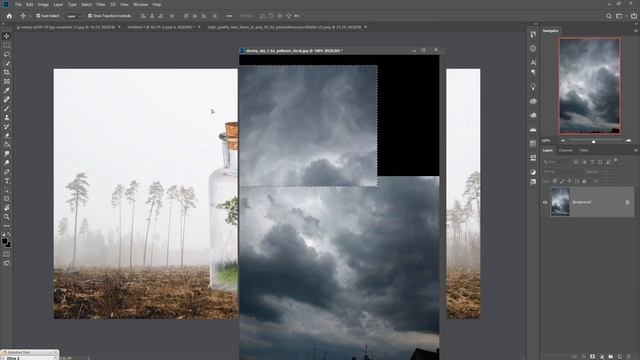Open the Character panel icon
Screen dimensions: 640x360
click(x=533, y=62)
